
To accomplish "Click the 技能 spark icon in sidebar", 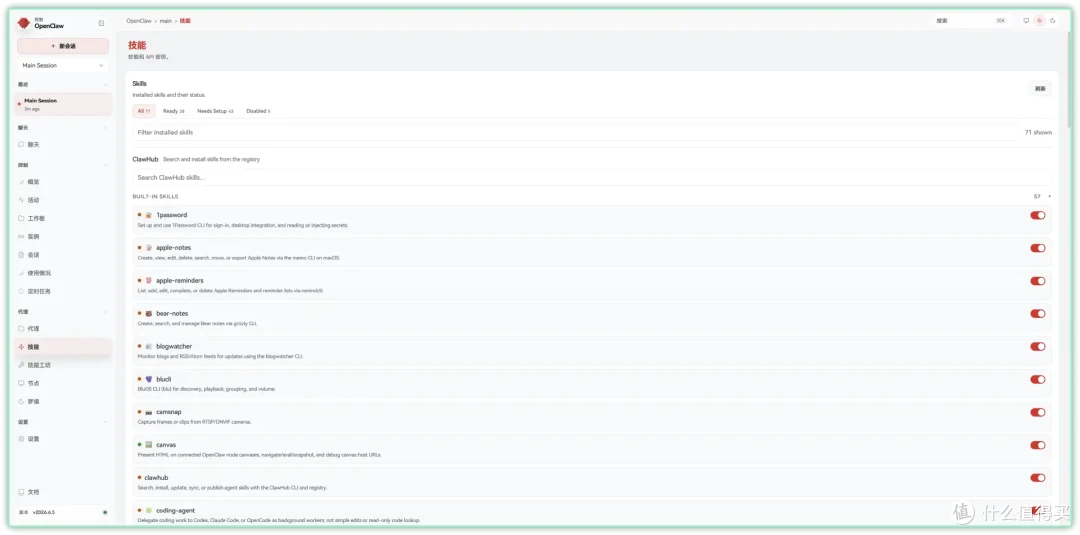I will [x=21, y=346].
